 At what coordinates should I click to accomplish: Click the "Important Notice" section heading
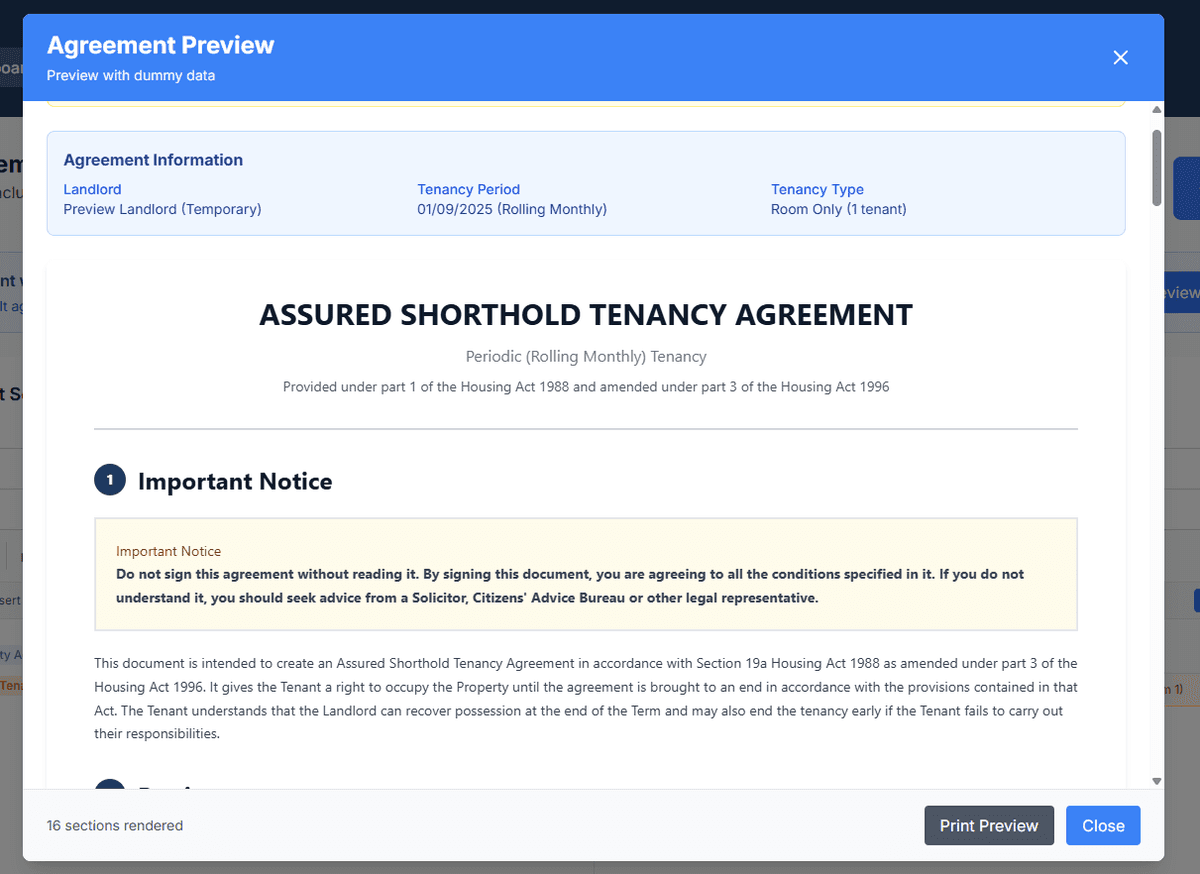click(x=235, y=481)
